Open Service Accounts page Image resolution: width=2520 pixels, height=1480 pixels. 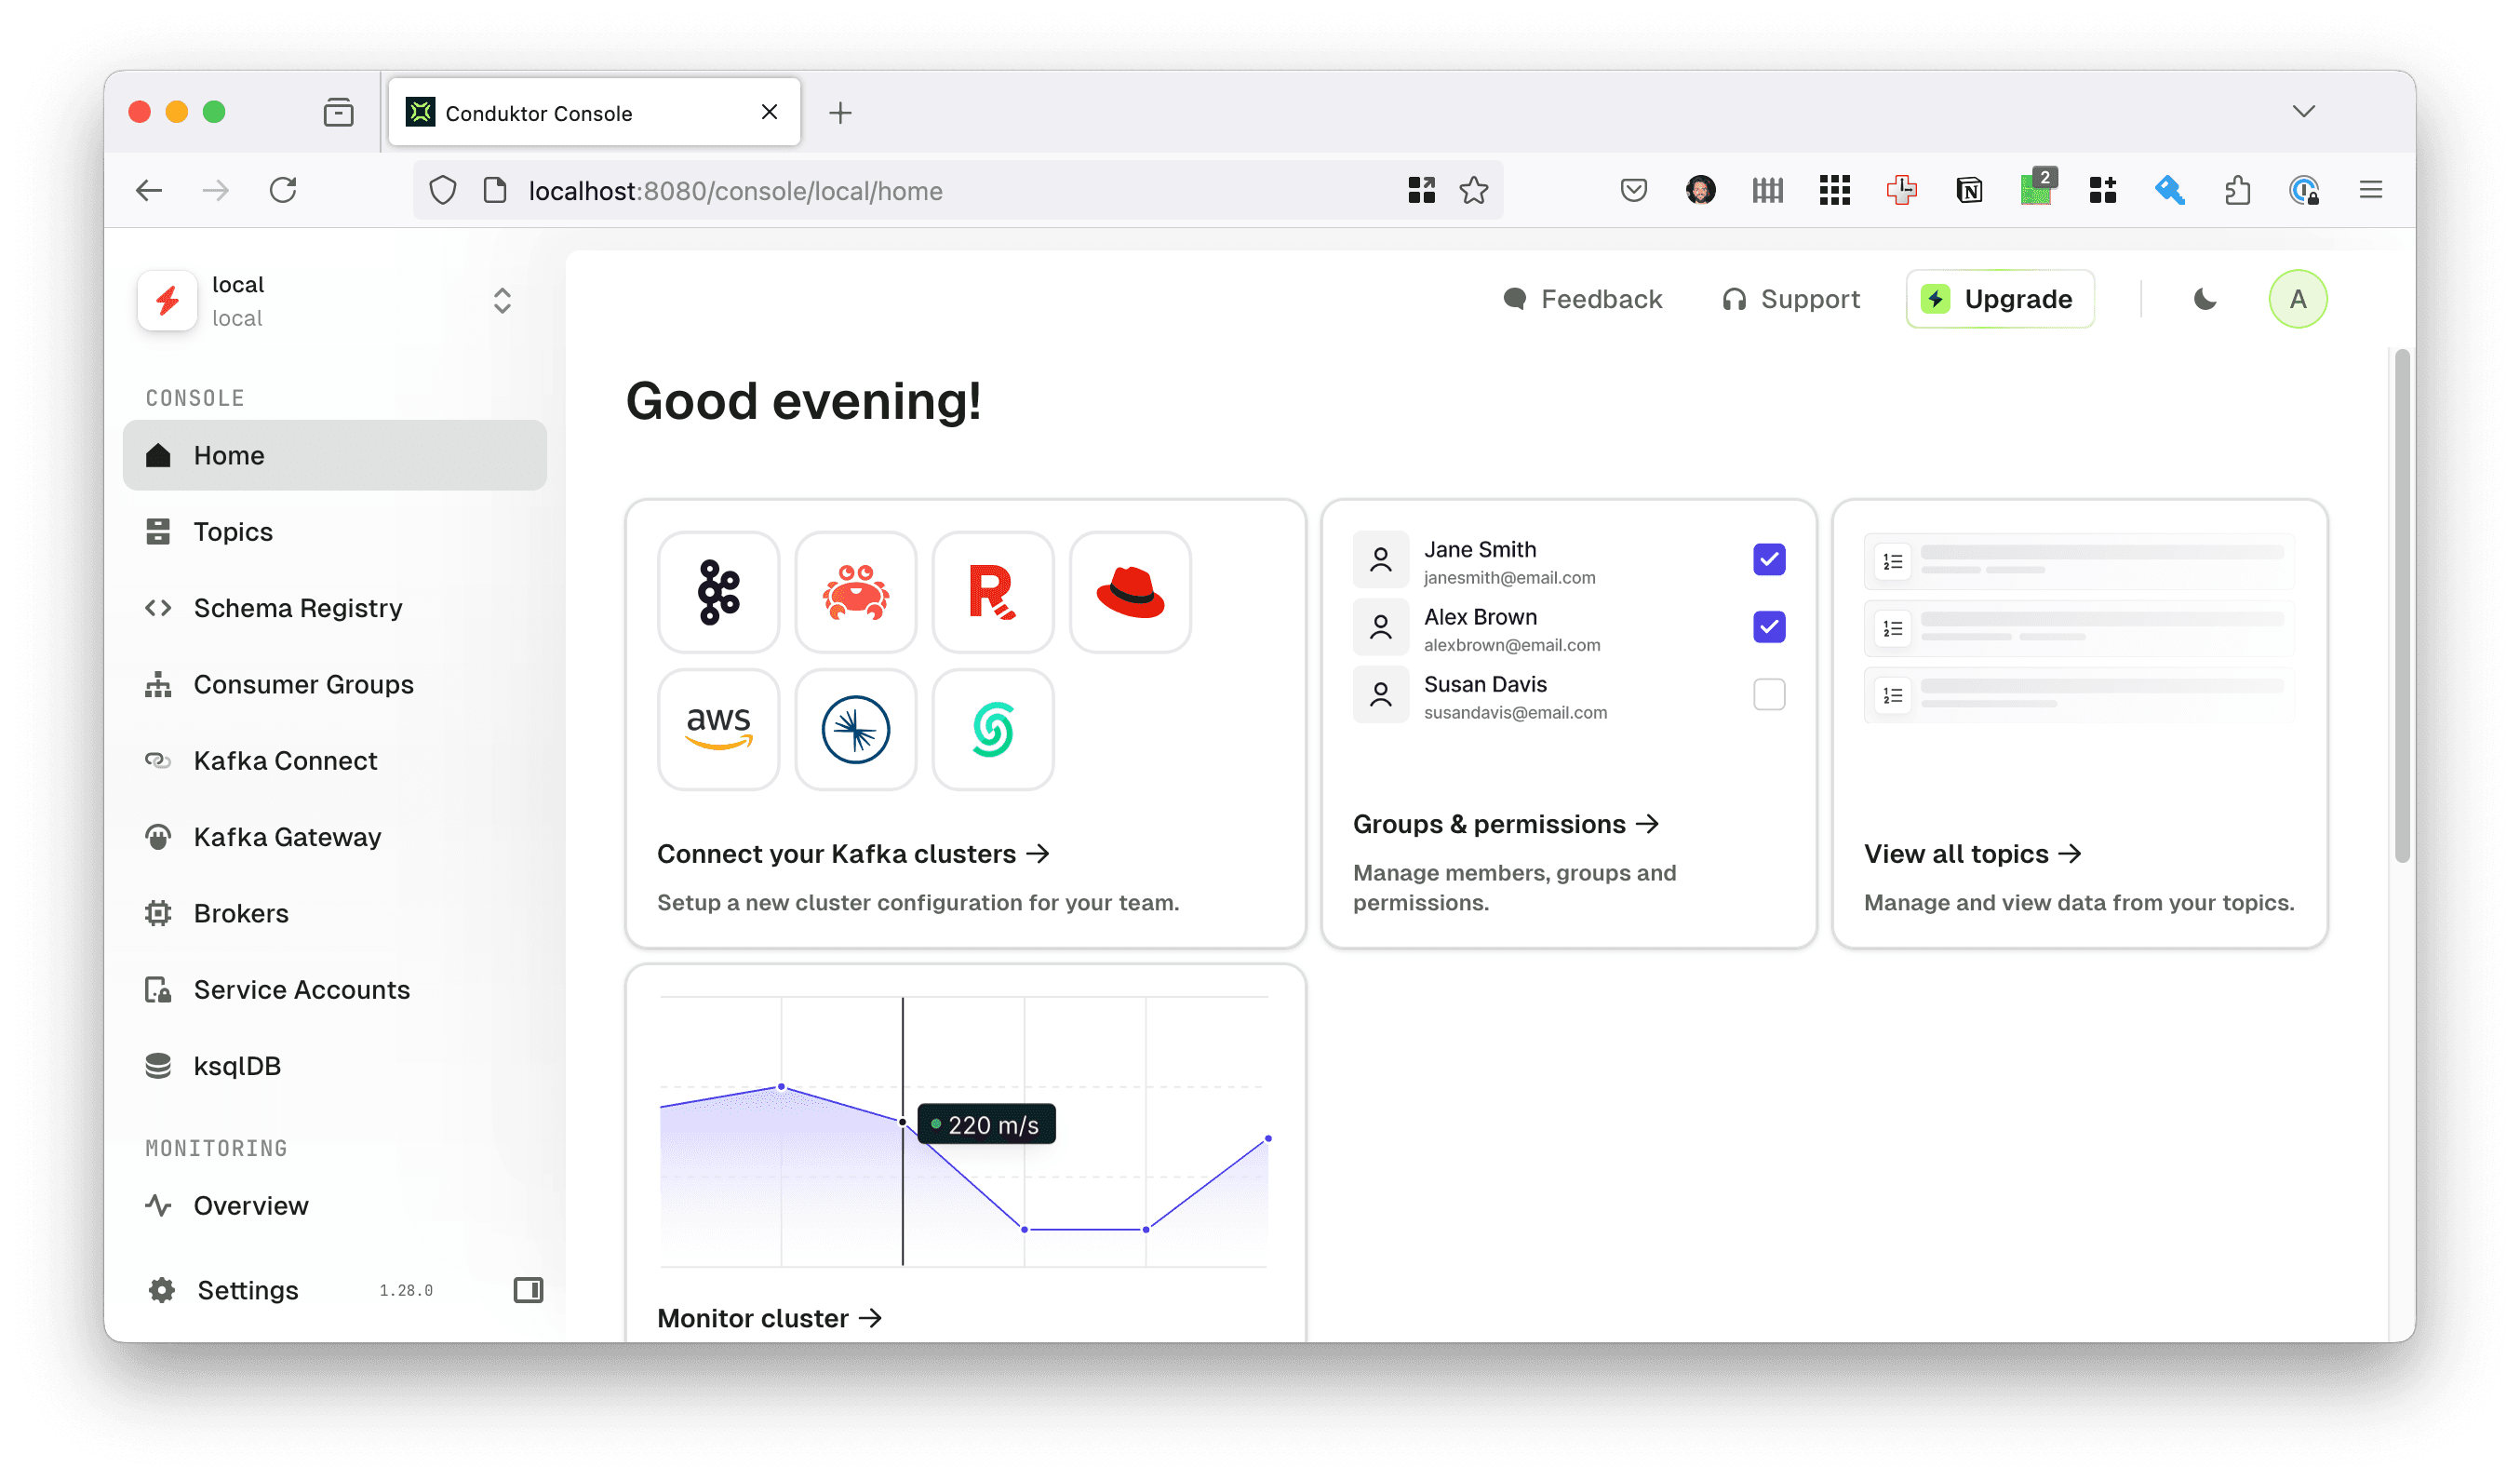335,989
